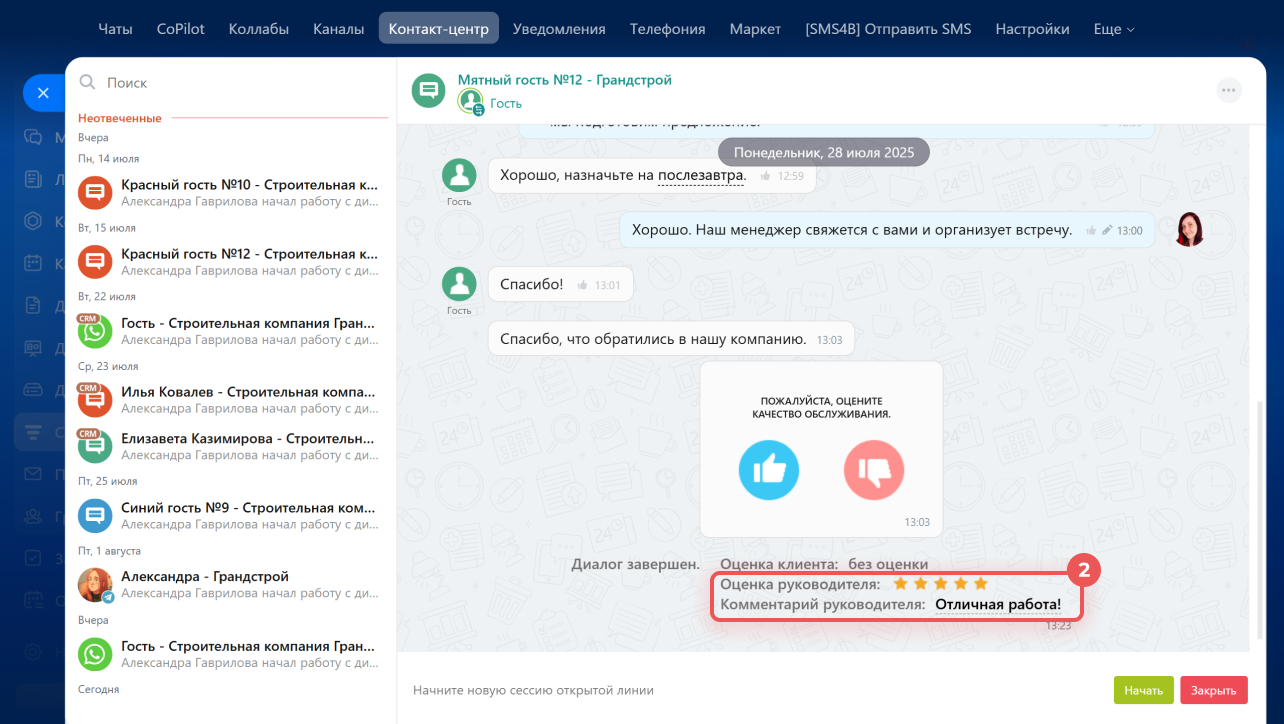Open the Елизавета Казимирова chat
1284x724 pixels.
[232, 446]
